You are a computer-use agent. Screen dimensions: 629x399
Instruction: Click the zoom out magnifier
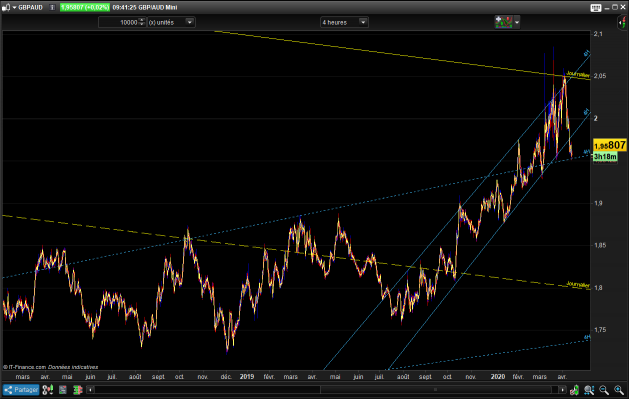click(x=604, y=389)
